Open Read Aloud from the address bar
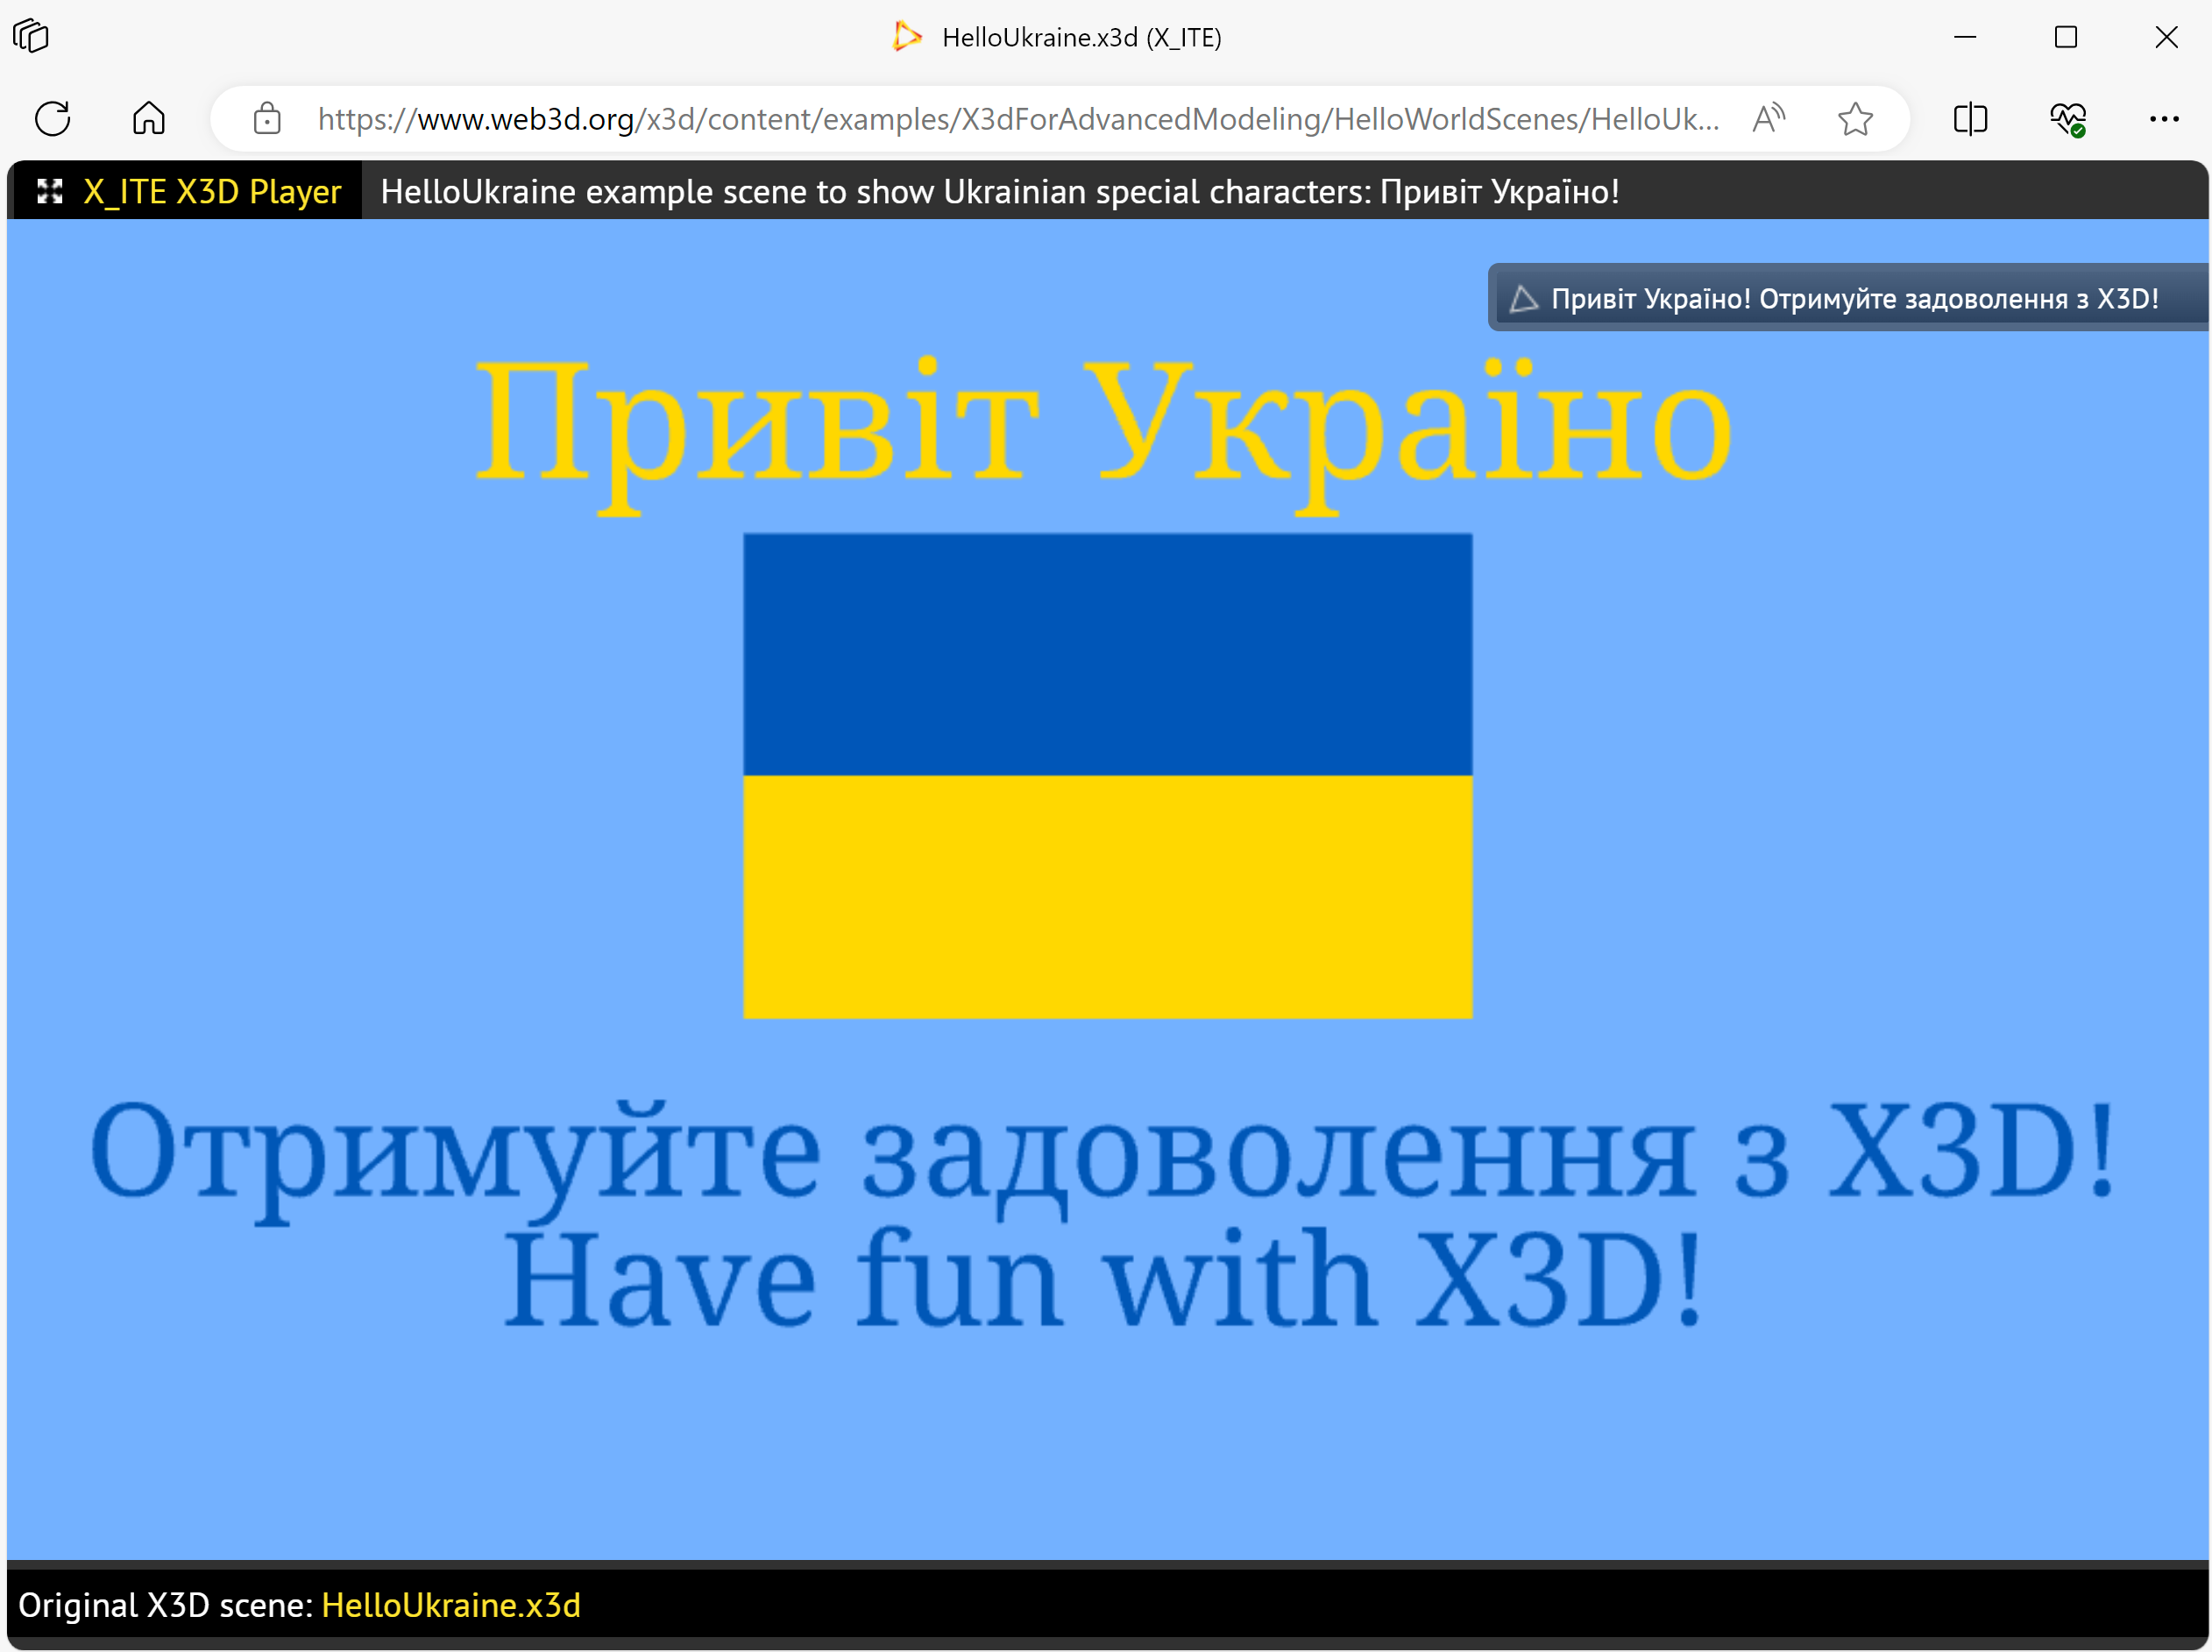2212x1652 pixels. click(x=1768, y=119)
